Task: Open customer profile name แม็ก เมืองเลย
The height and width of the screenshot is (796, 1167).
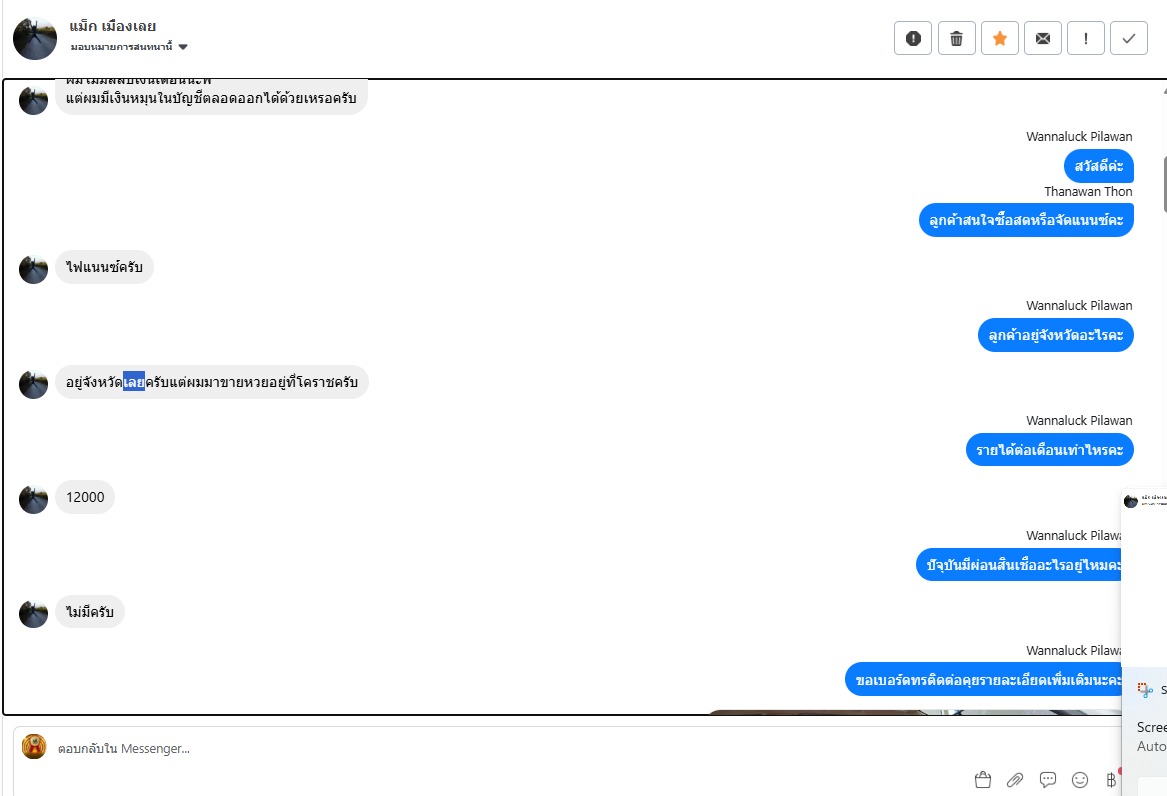Action: [x=112, y=26]
